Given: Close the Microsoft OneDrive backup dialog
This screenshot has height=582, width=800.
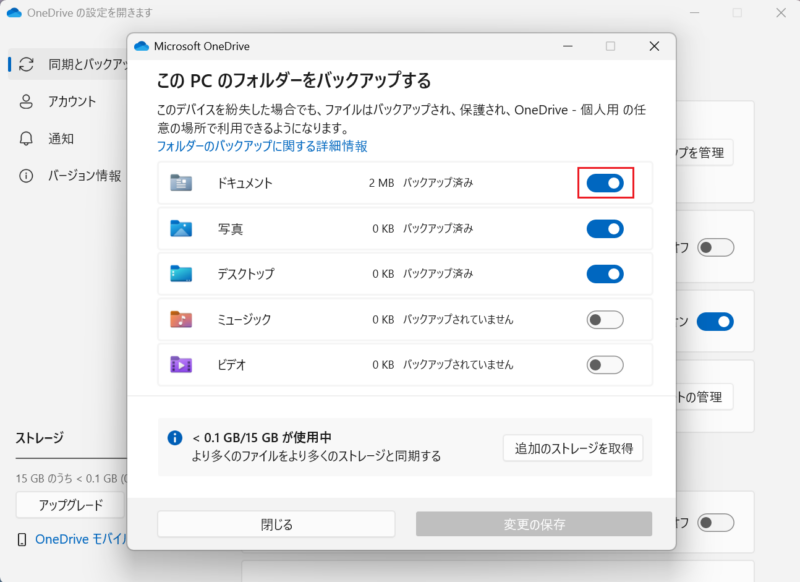Looking at the screenshot, I should pos(654,46).
